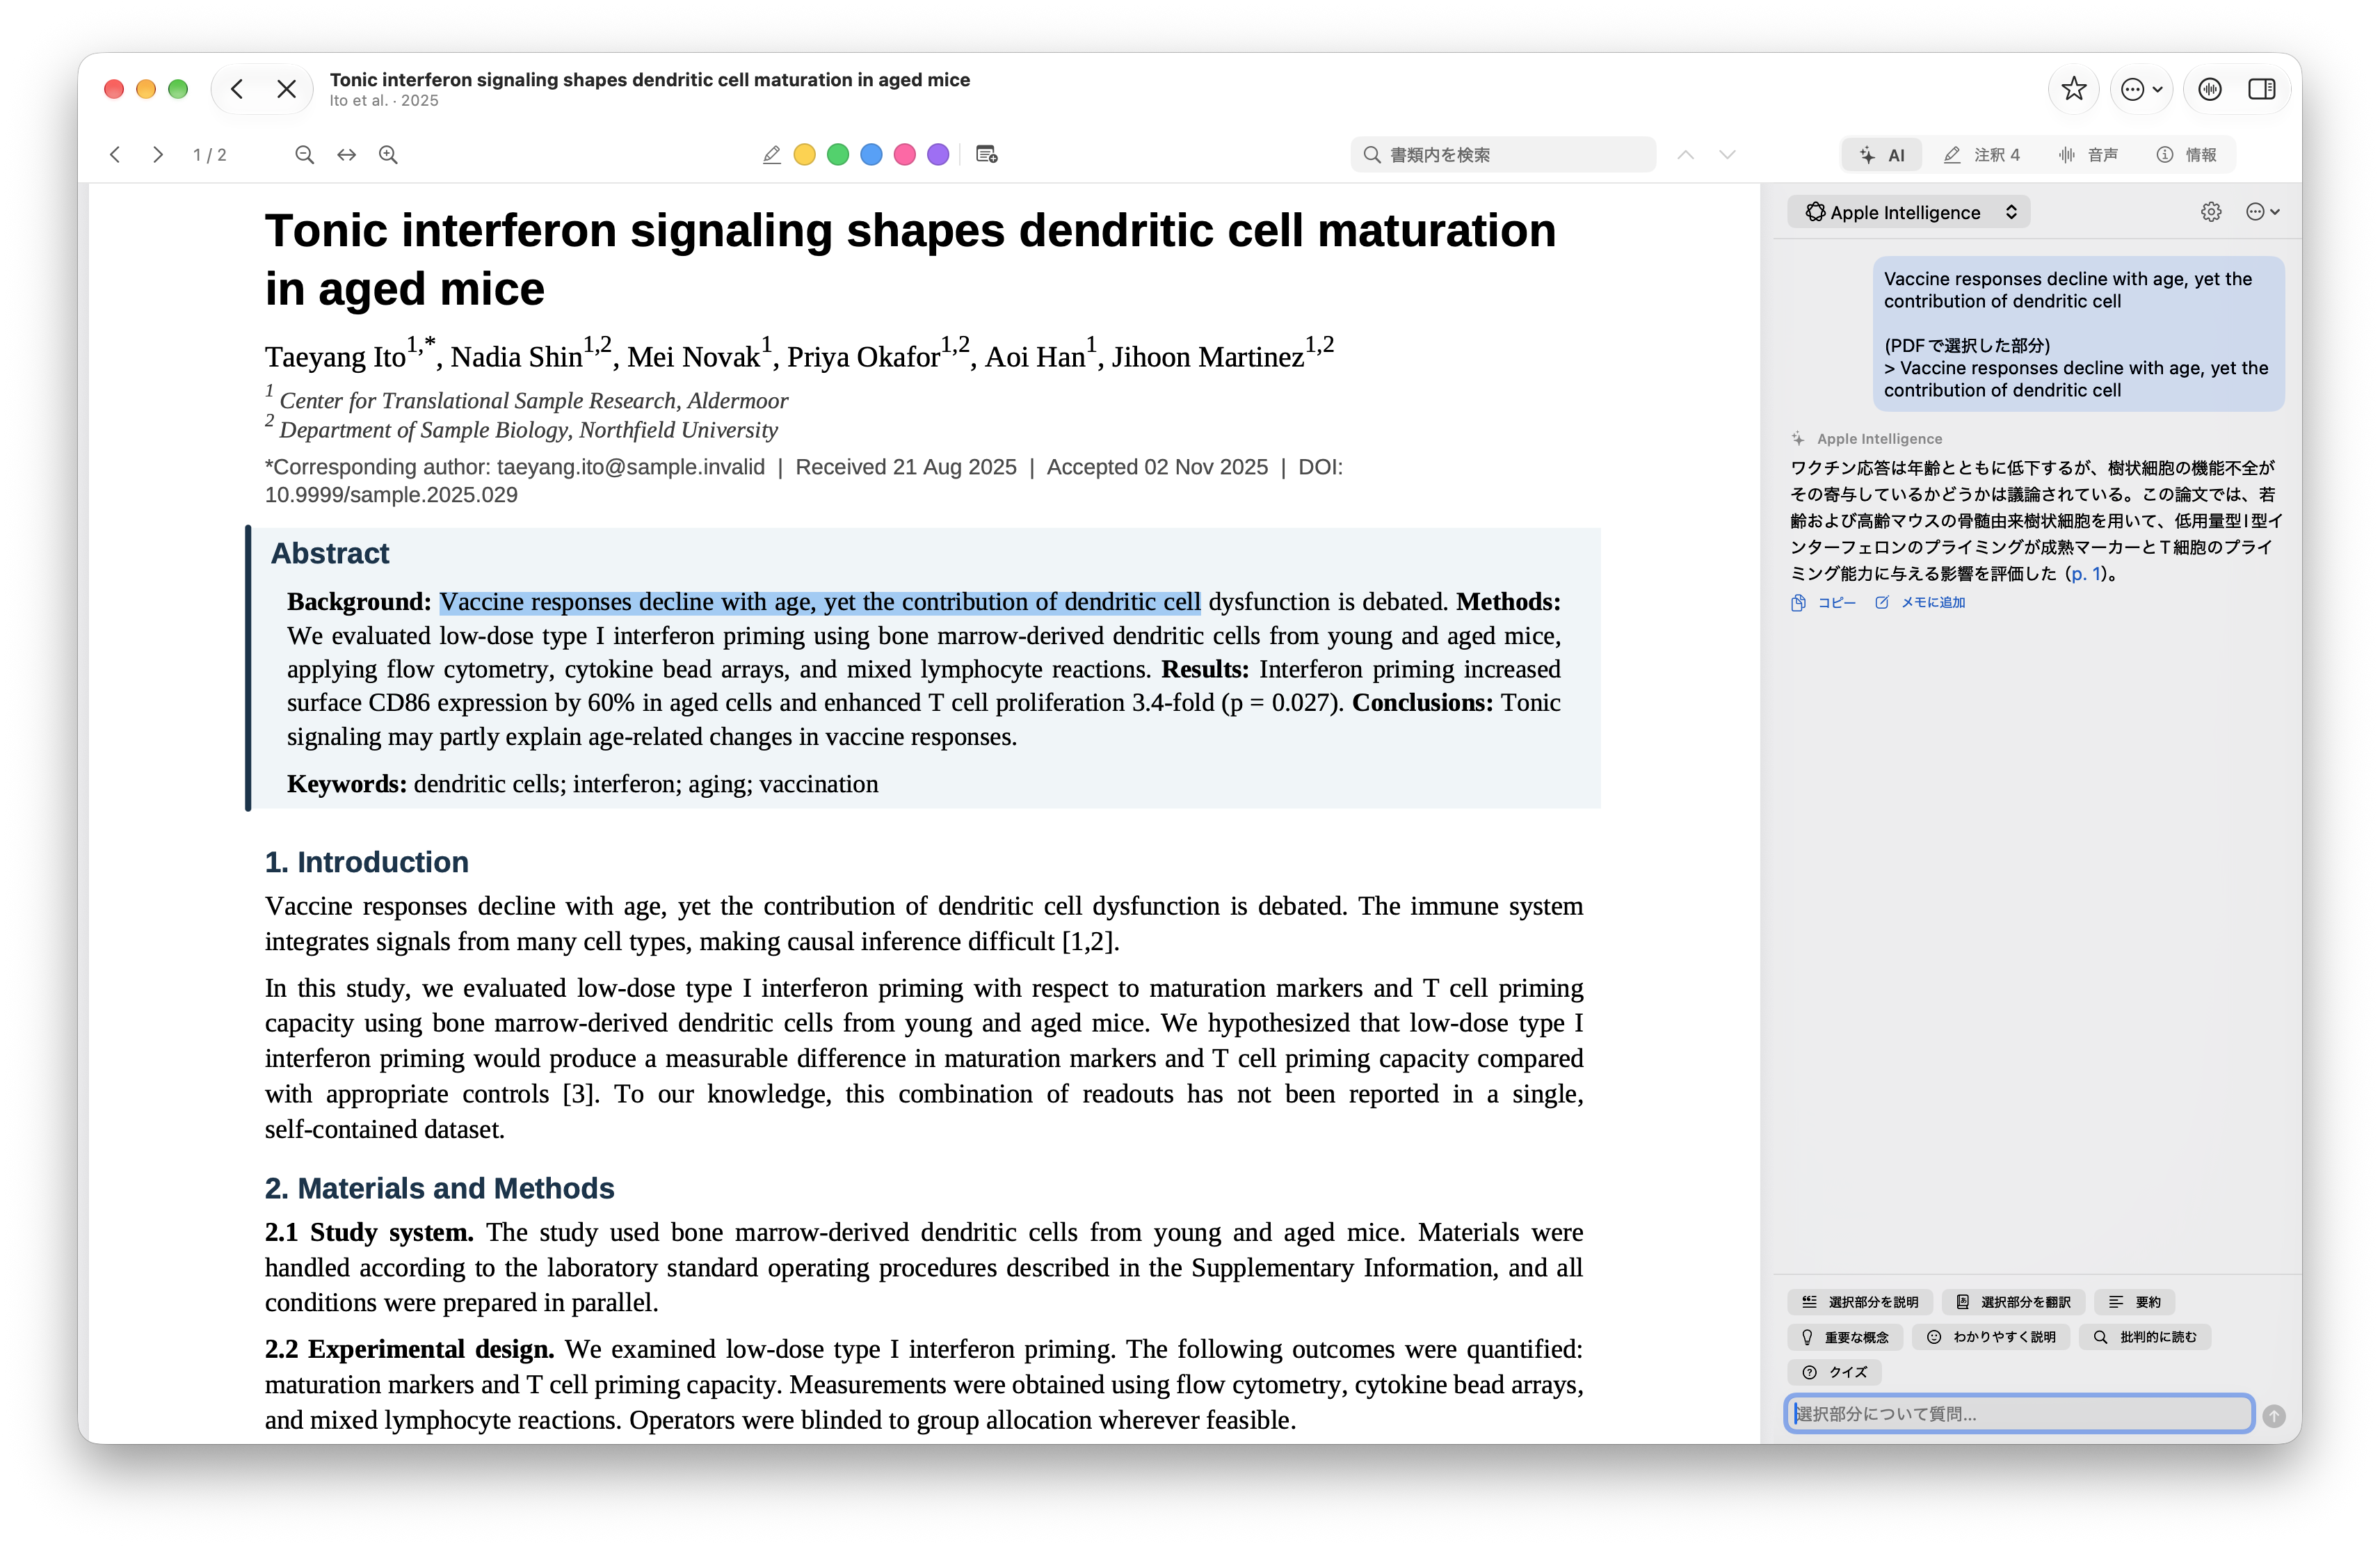2380x1547 pixels.
Task: Click コピー to copy the response
Action: (x=1823, y=603)
